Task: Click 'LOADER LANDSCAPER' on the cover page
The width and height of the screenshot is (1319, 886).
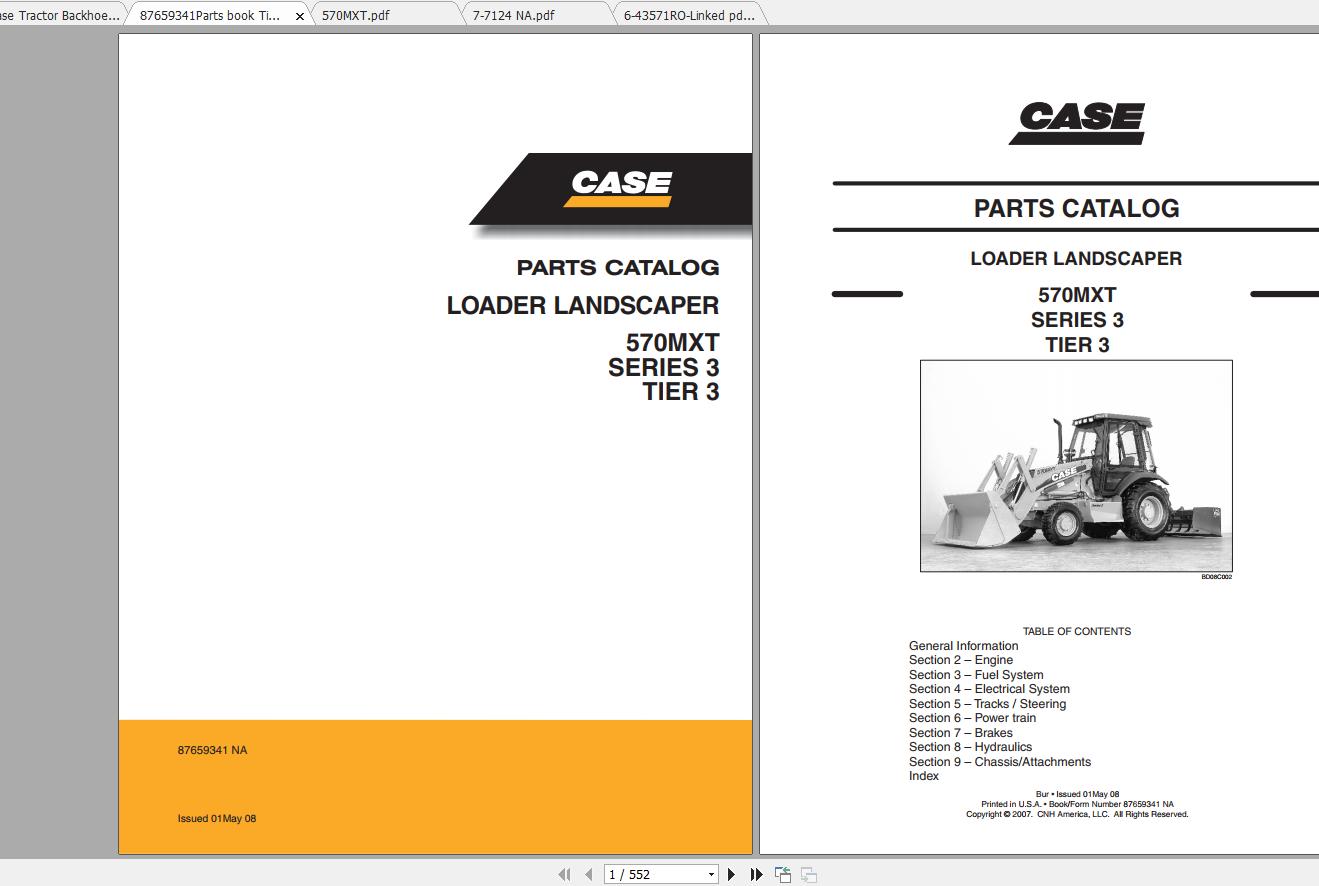Action: [x=583, y=306]
